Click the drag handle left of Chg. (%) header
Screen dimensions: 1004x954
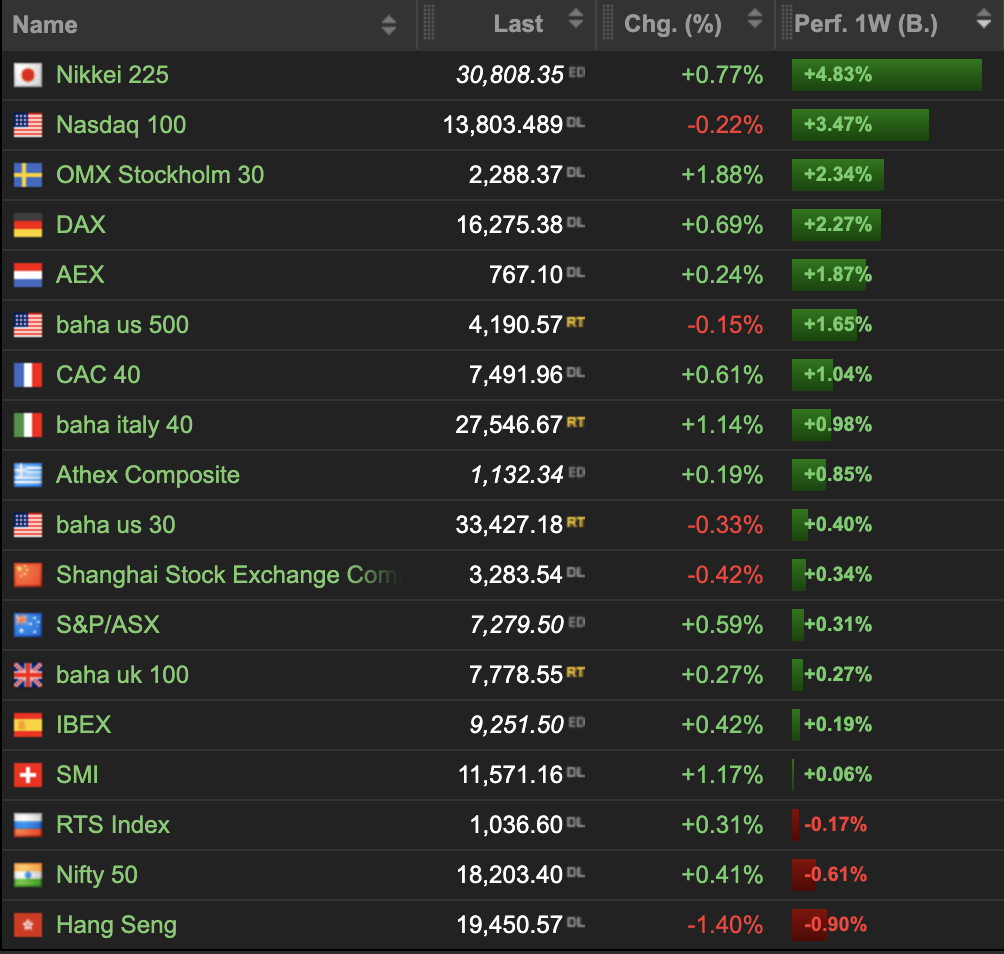click(x=608, y=23)
